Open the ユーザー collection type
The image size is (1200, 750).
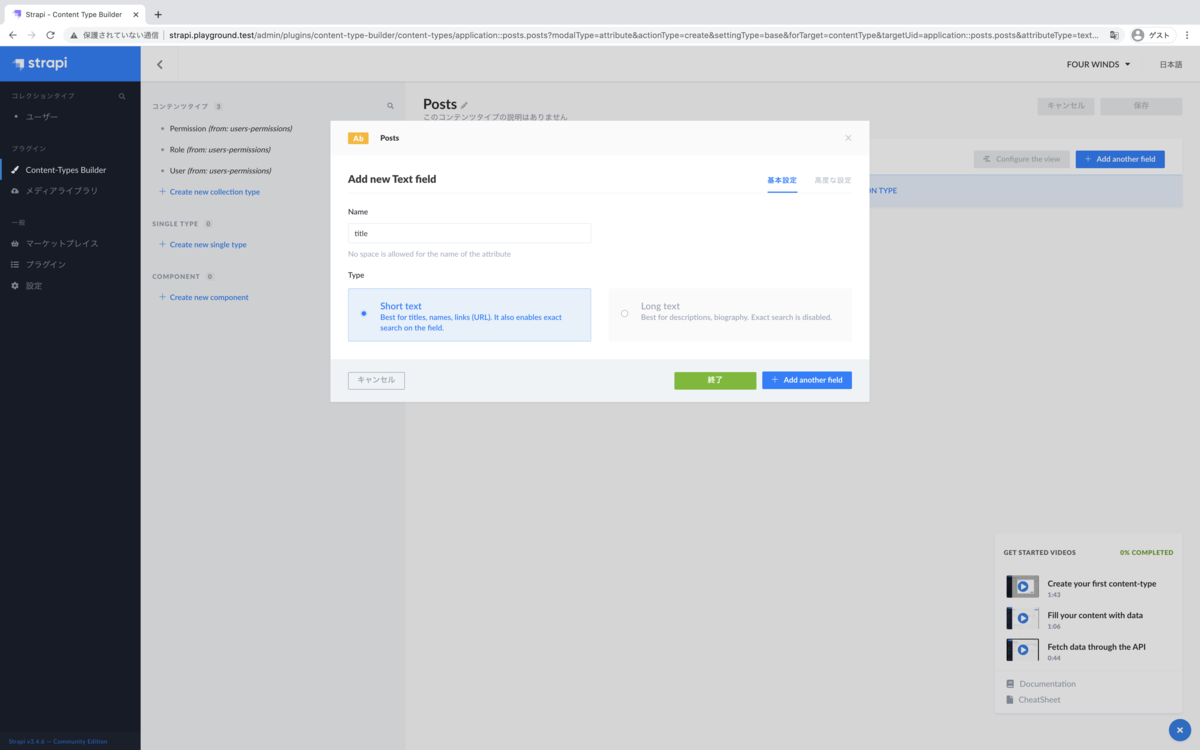pyautogui.click(x=41, y=117)
